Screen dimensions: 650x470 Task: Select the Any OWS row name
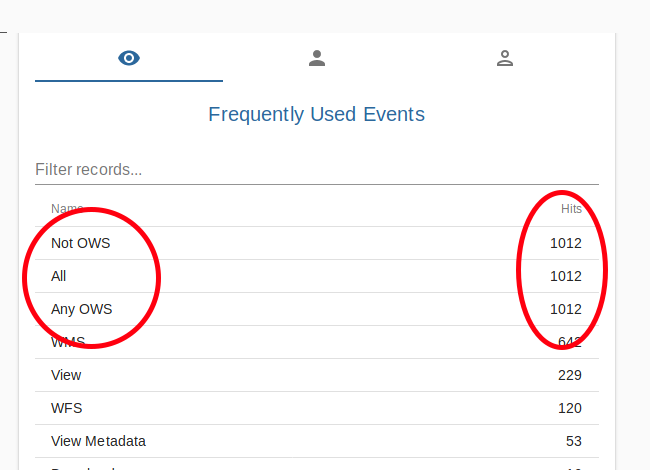point(82,309)
